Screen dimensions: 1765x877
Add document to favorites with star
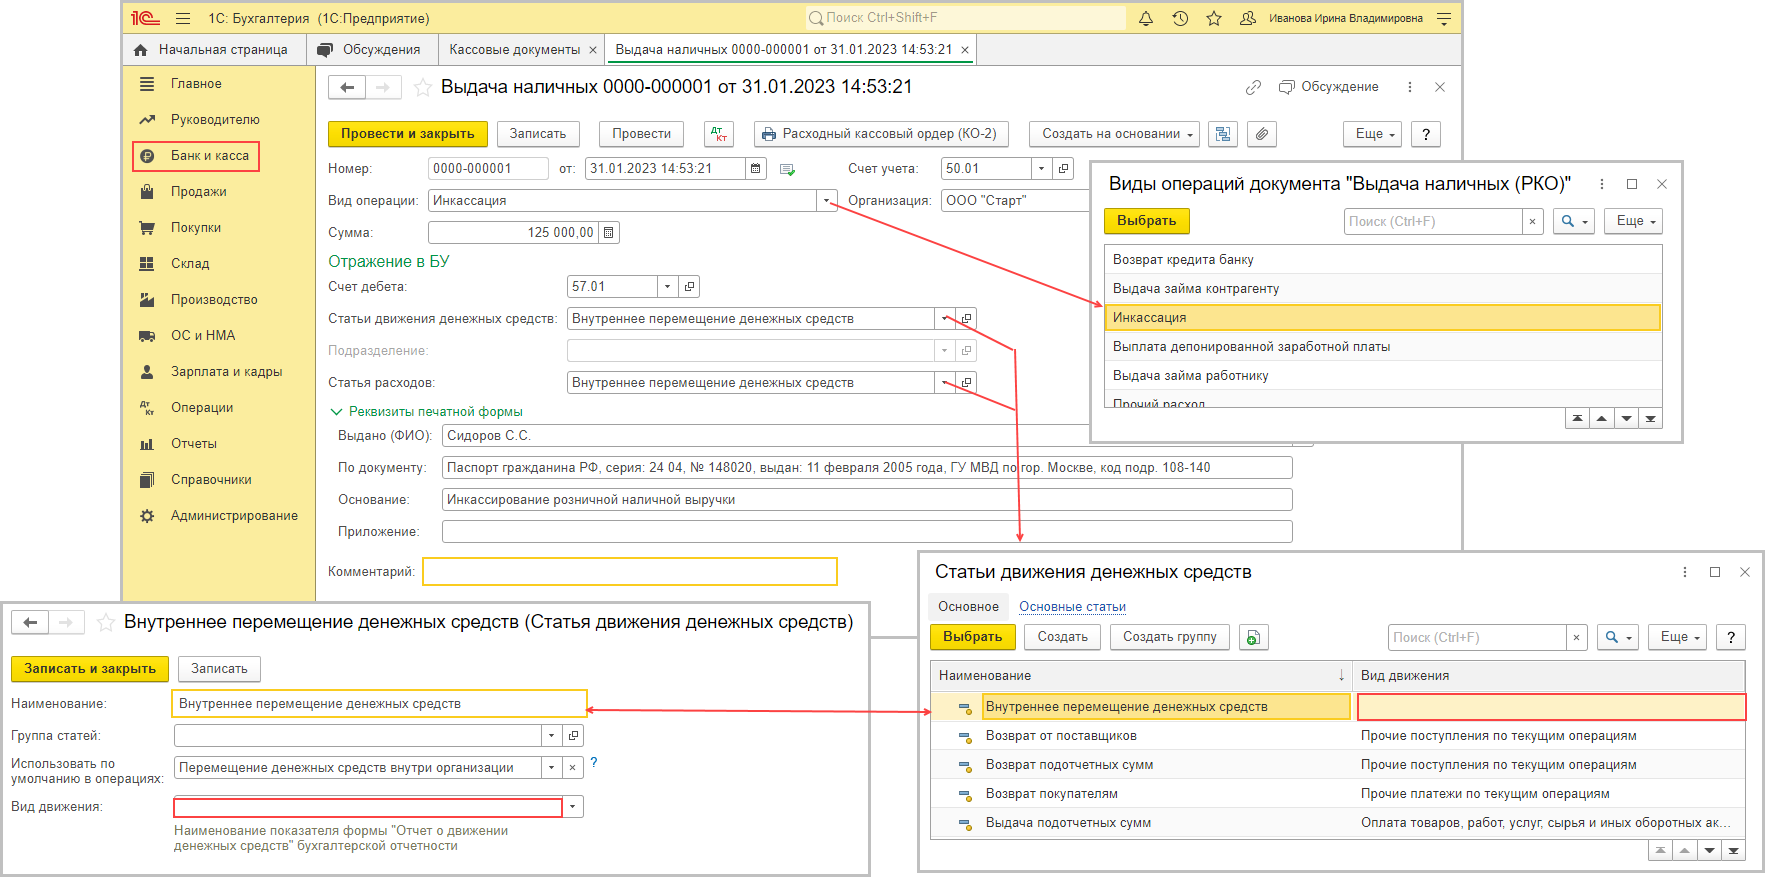(423, 88)
